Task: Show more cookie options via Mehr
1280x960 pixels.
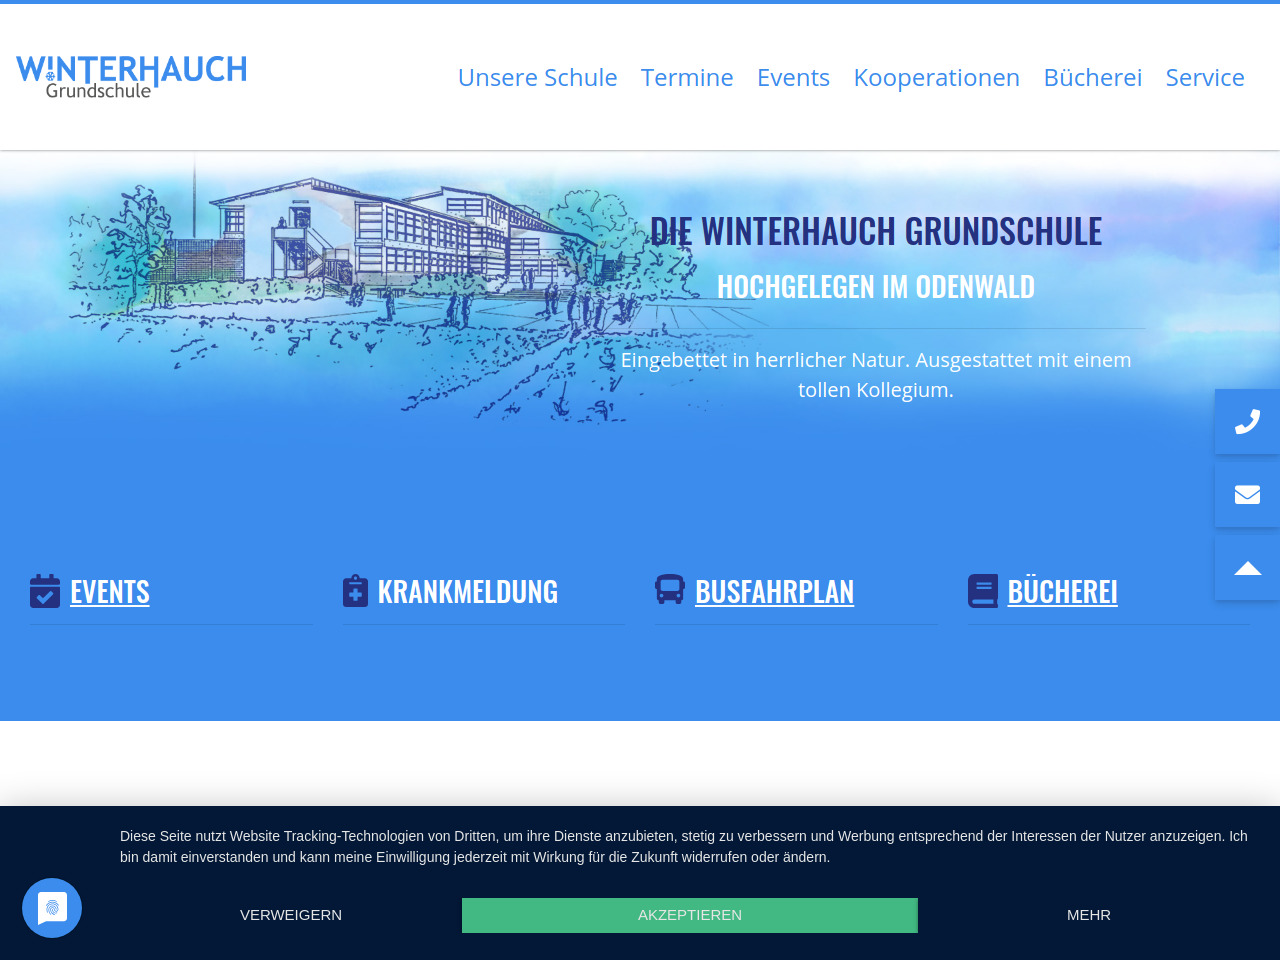Action: tap(1088, 915)
